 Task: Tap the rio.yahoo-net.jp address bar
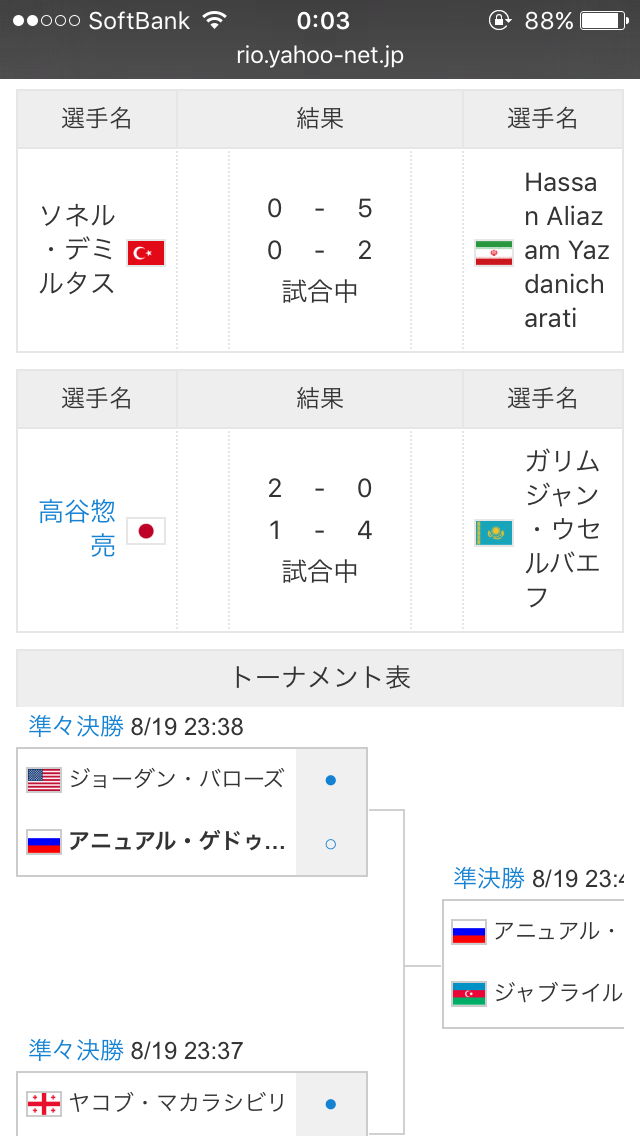(320, 55)
